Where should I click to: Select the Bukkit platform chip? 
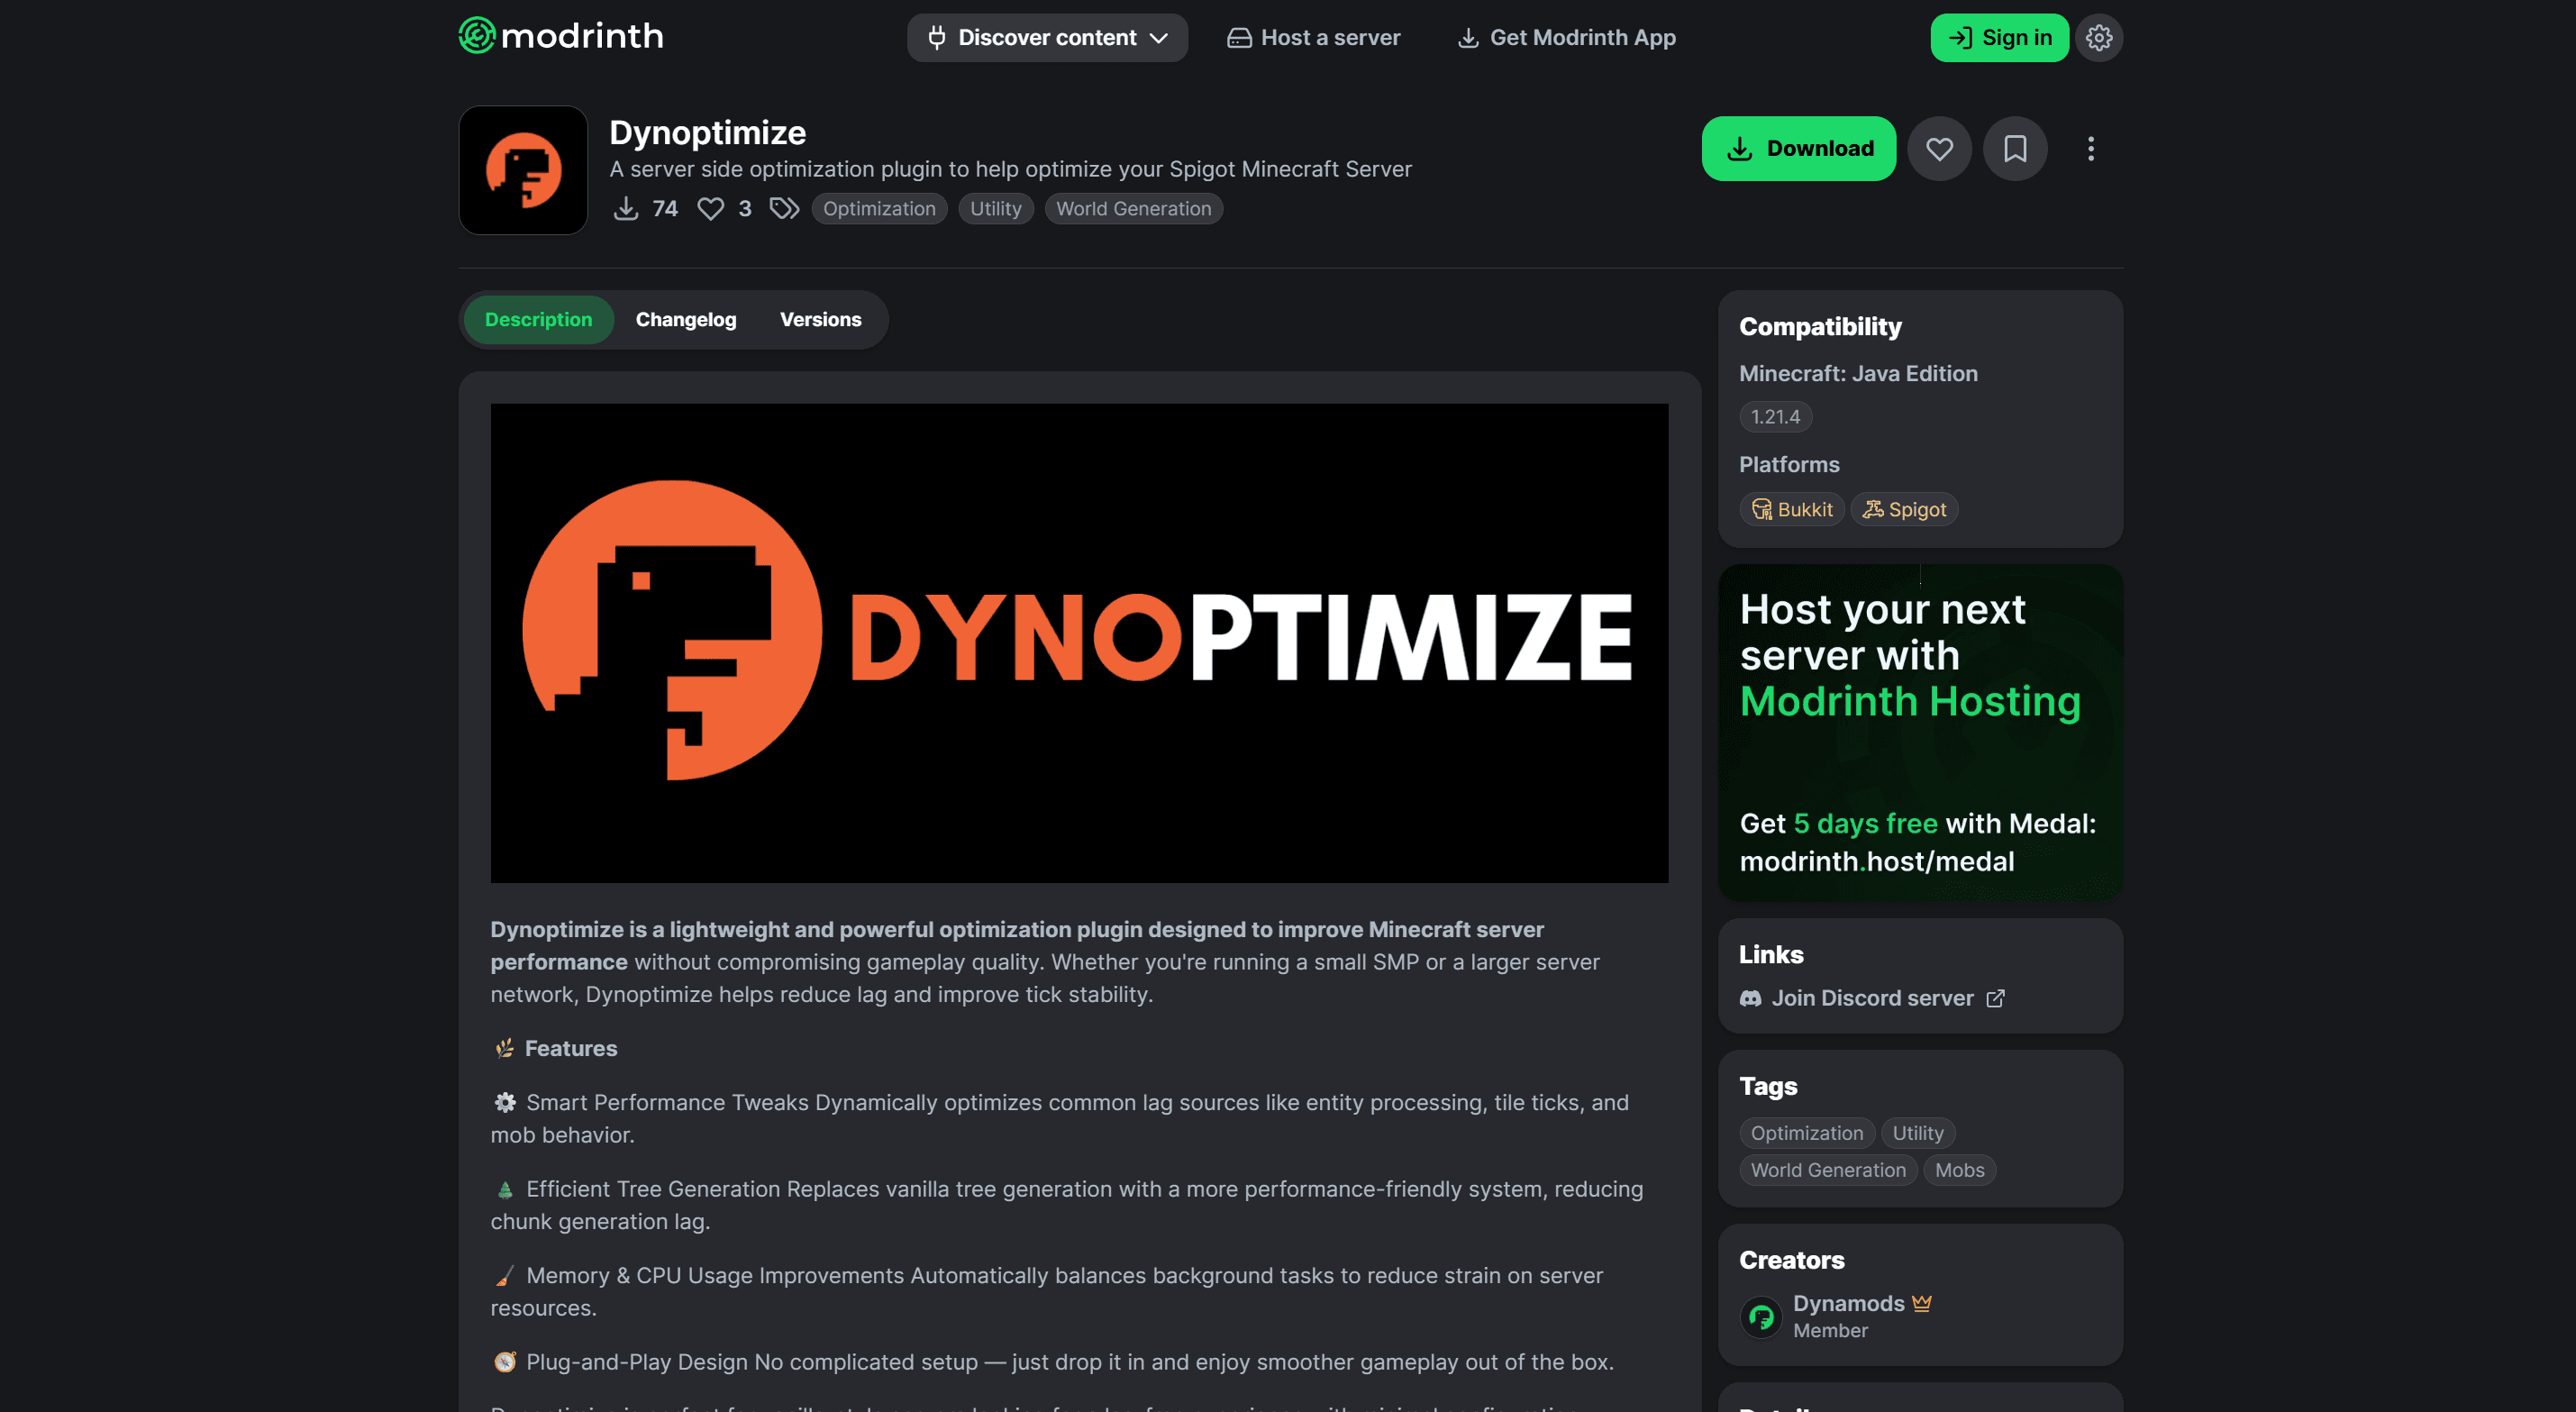coord(1791,509)
